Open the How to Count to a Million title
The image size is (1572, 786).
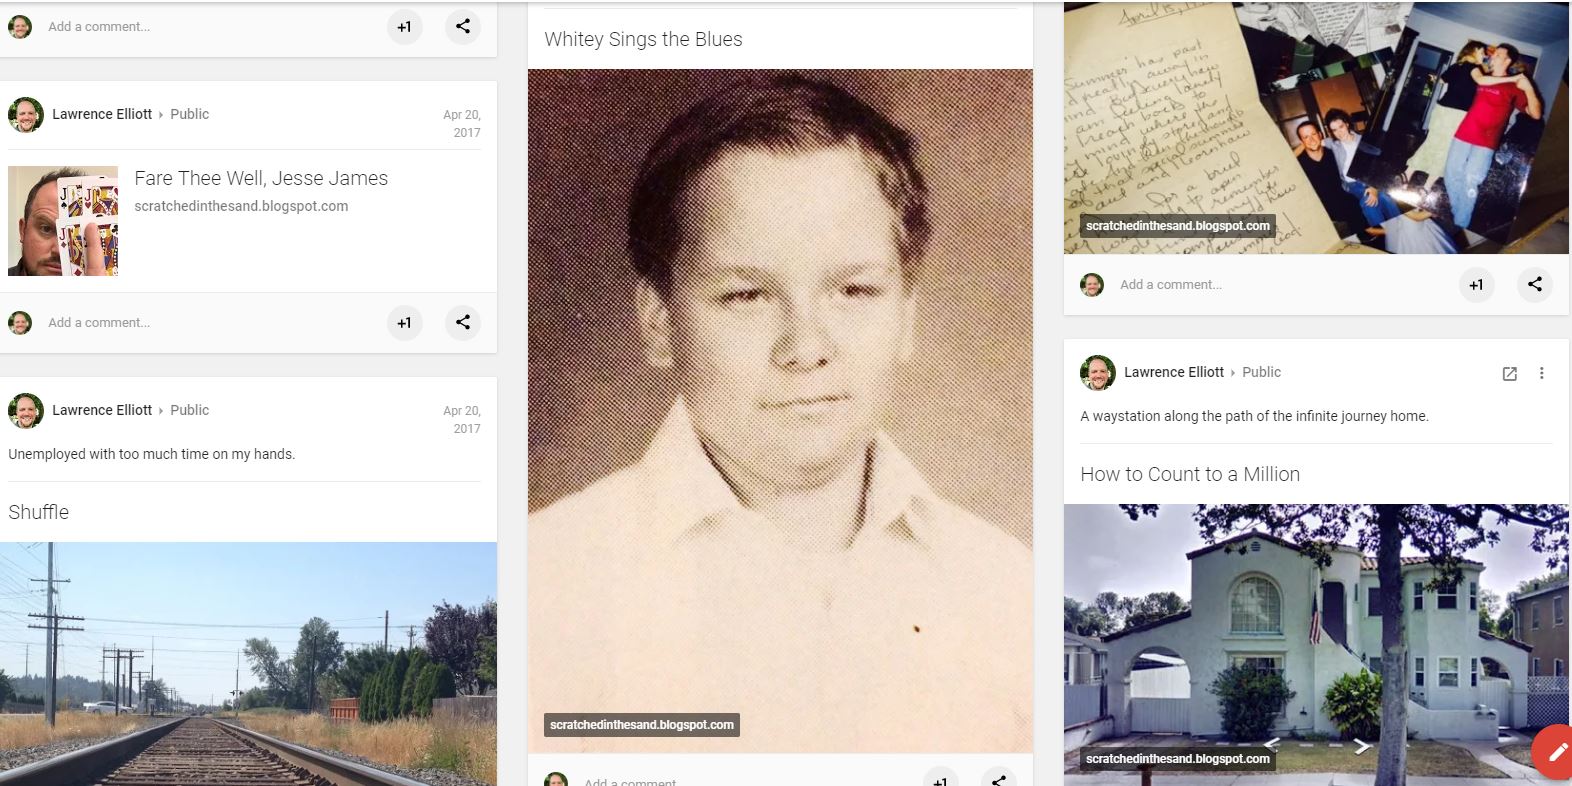click(x=1190, y=474)
